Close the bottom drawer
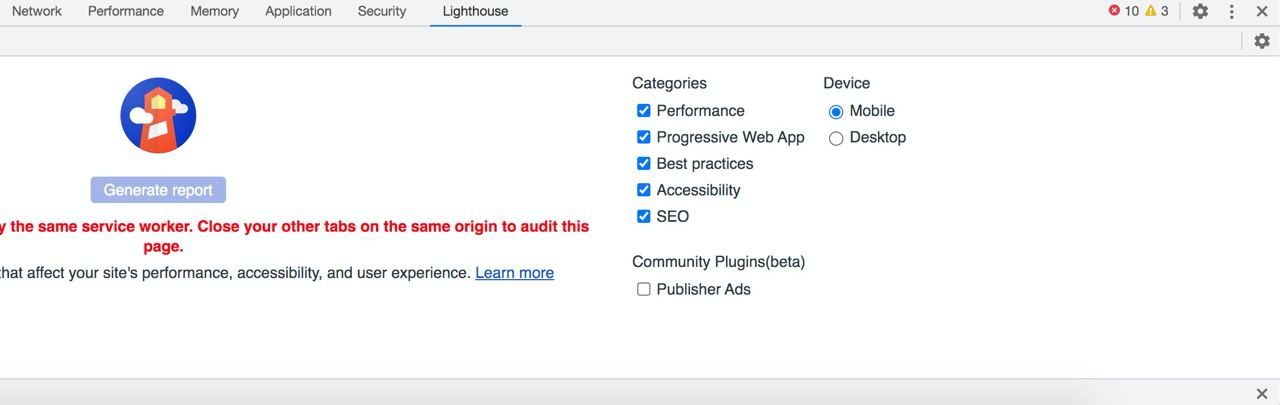This screenshot has height=405, width=1280. 1262,394
